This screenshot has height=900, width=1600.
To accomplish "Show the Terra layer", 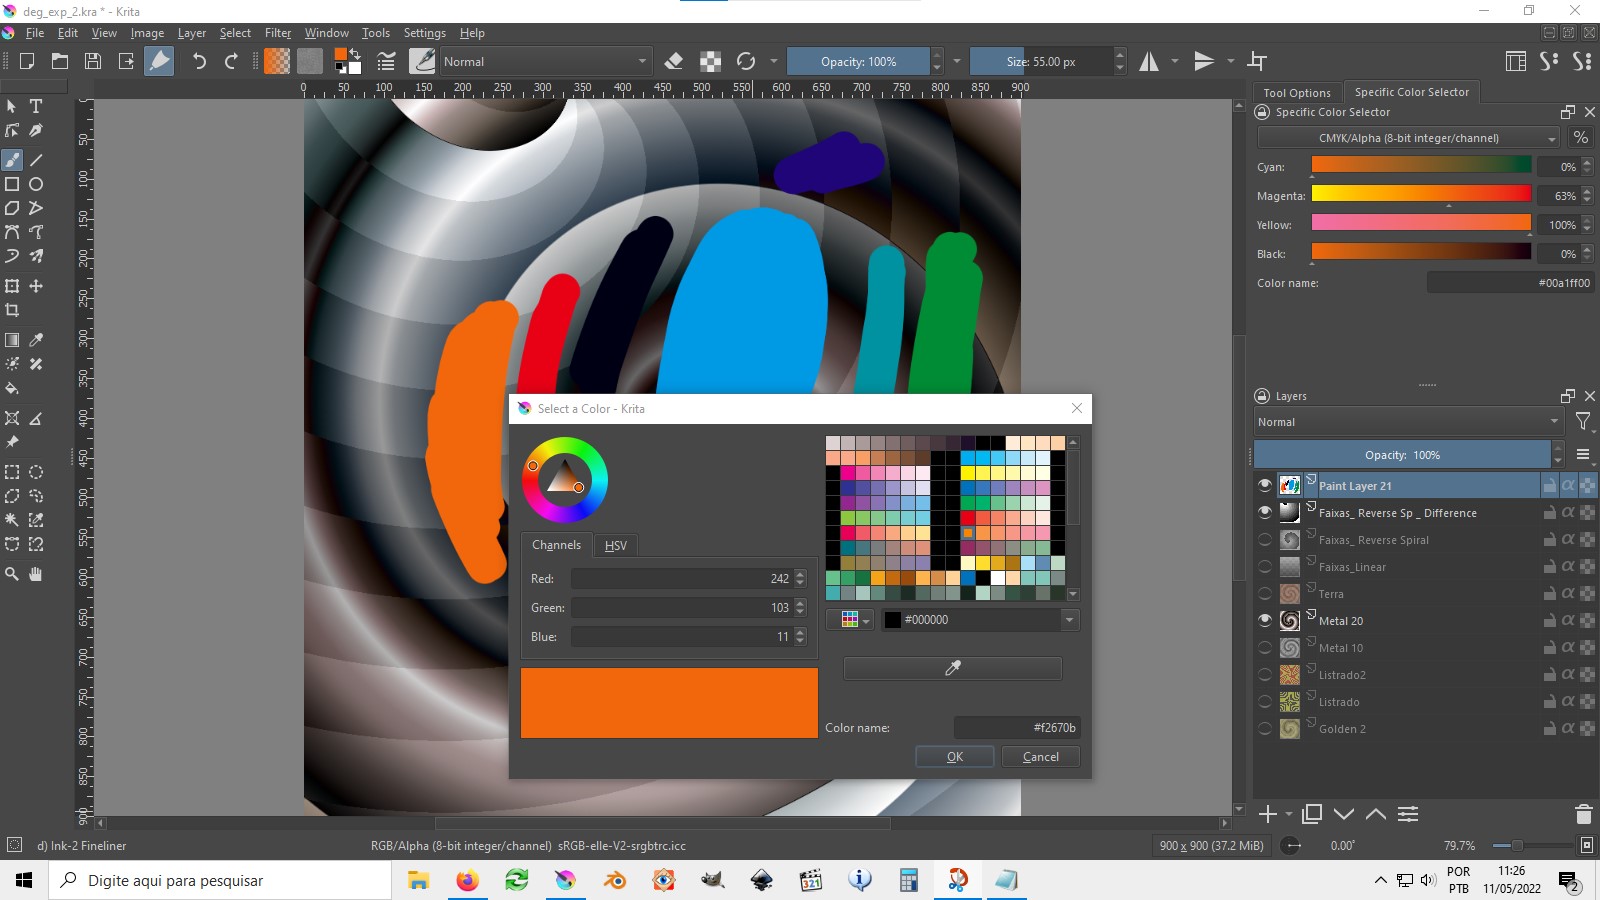I will point(1264,593).
